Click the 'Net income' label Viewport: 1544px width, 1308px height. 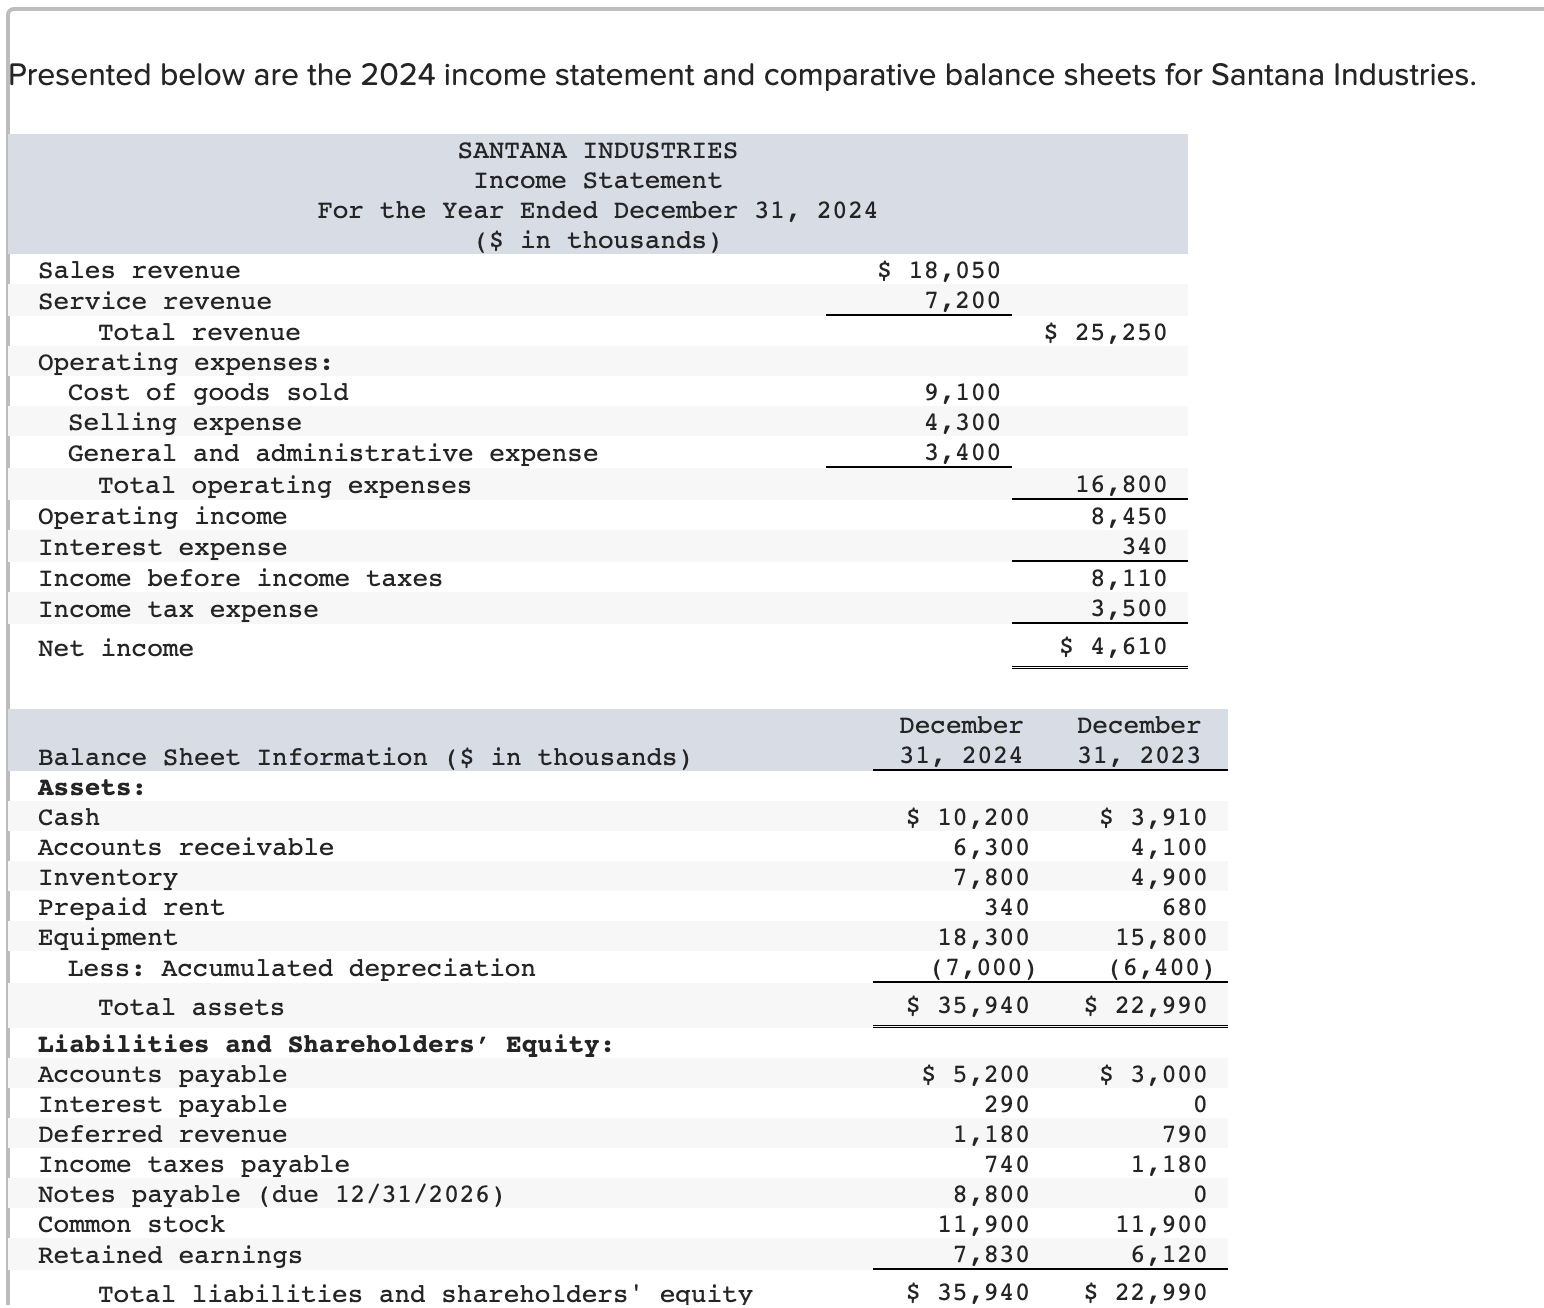[x=116, y=649]
